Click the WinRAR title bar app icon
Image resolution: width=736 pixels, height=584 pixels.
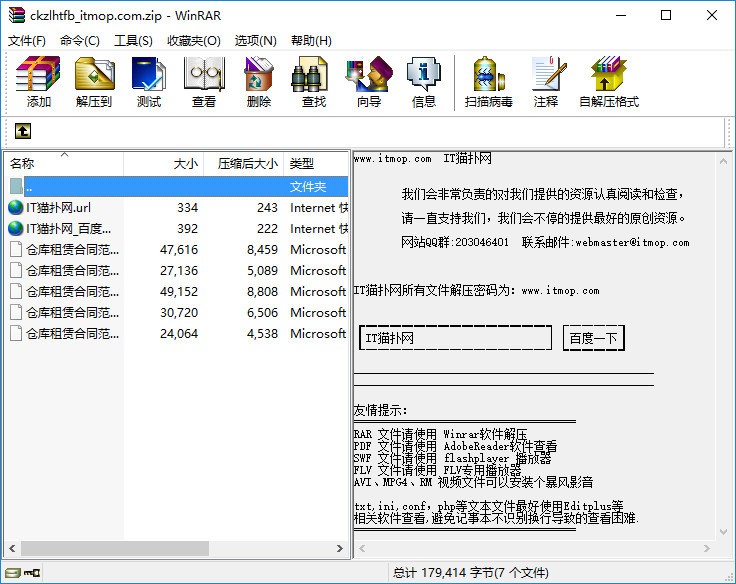[x=16, y=15]
